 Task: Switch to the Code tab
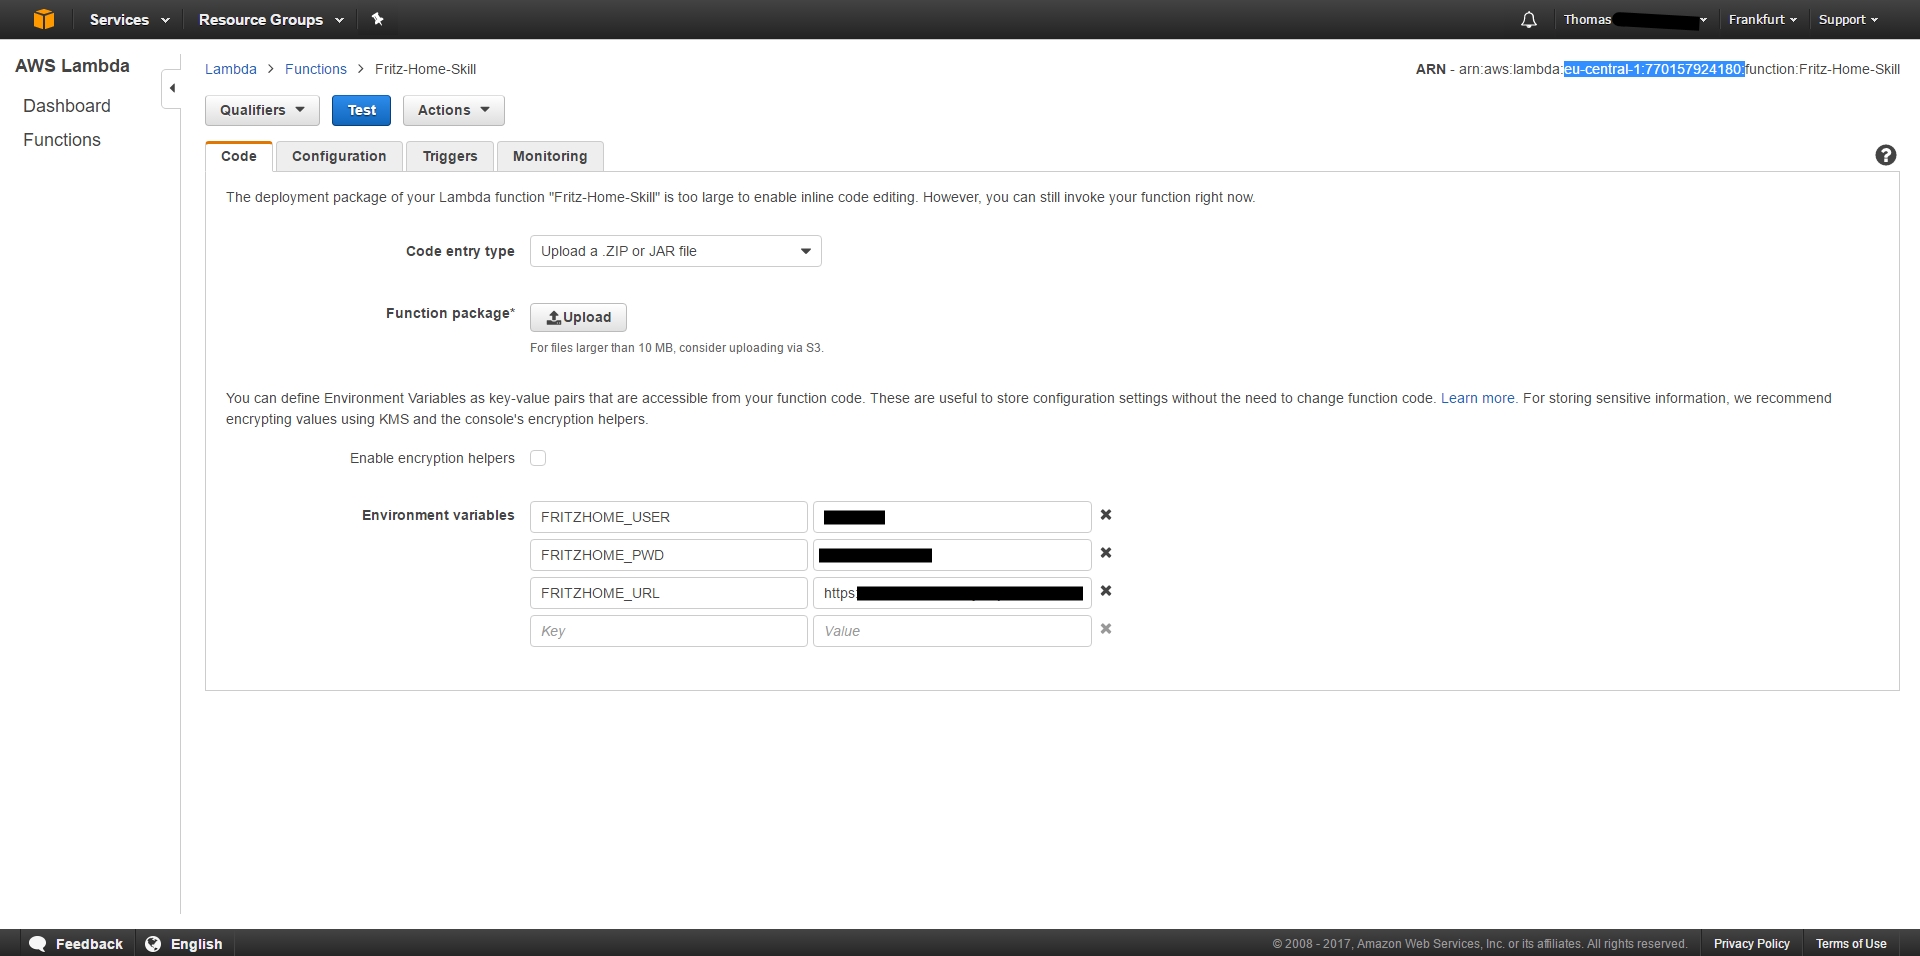[x=239, y=156]
